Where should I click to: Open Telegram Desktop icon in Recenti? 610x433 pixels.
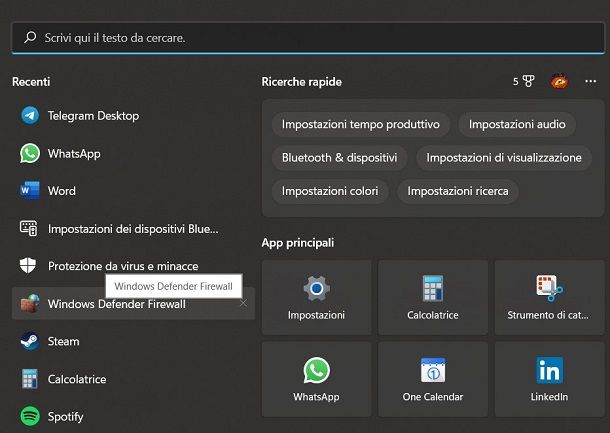click(x=30, y=116)
